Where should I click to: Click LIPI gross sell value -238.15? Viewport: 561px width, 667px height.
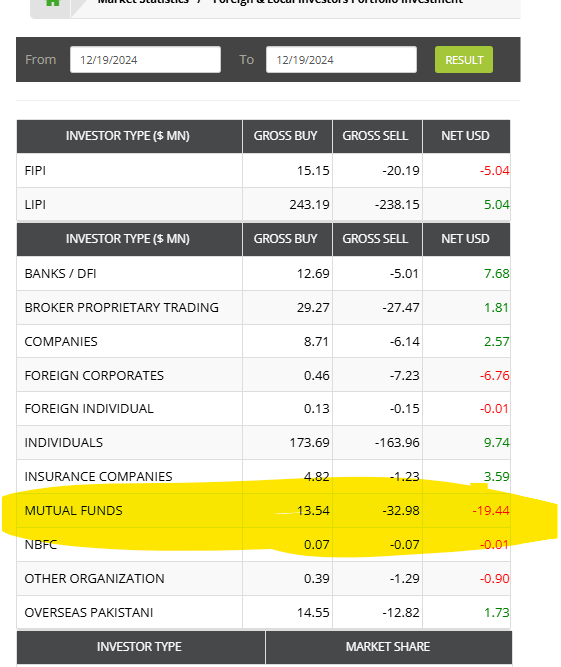point(397,205)
